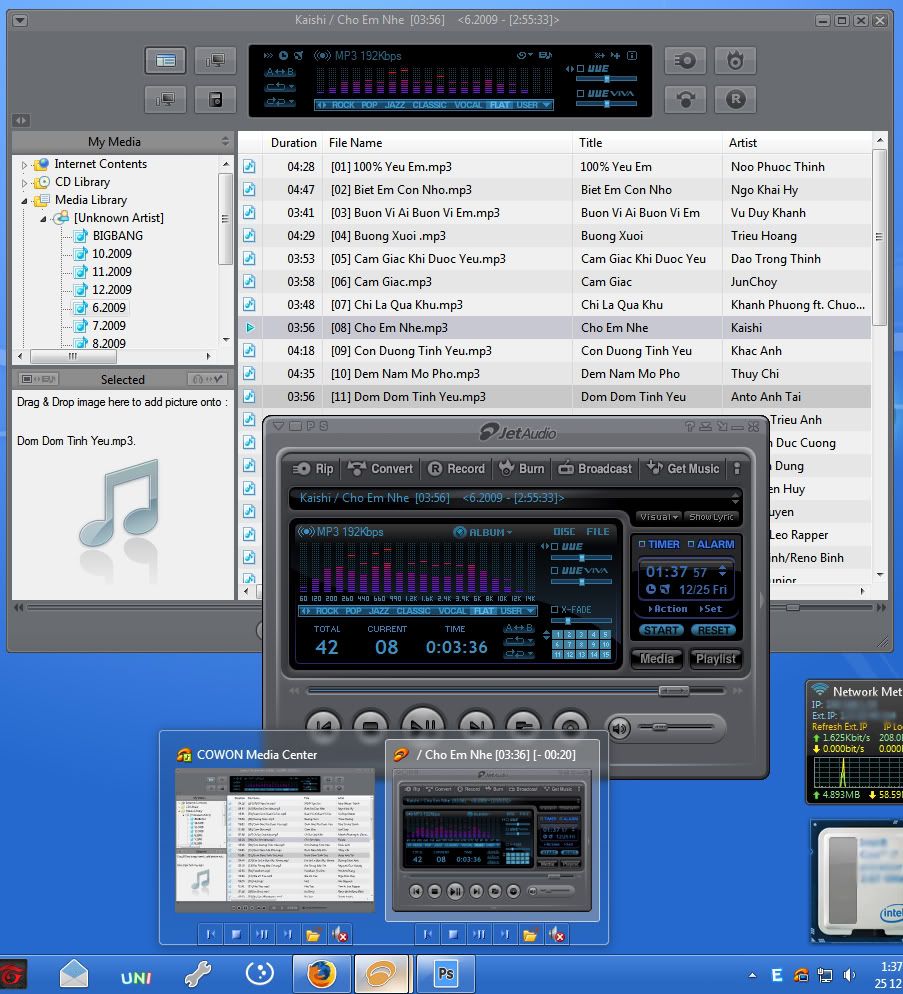The image size is (903, 994).
Task: Click the record R icon in Media Center
Action: [736, 100]
